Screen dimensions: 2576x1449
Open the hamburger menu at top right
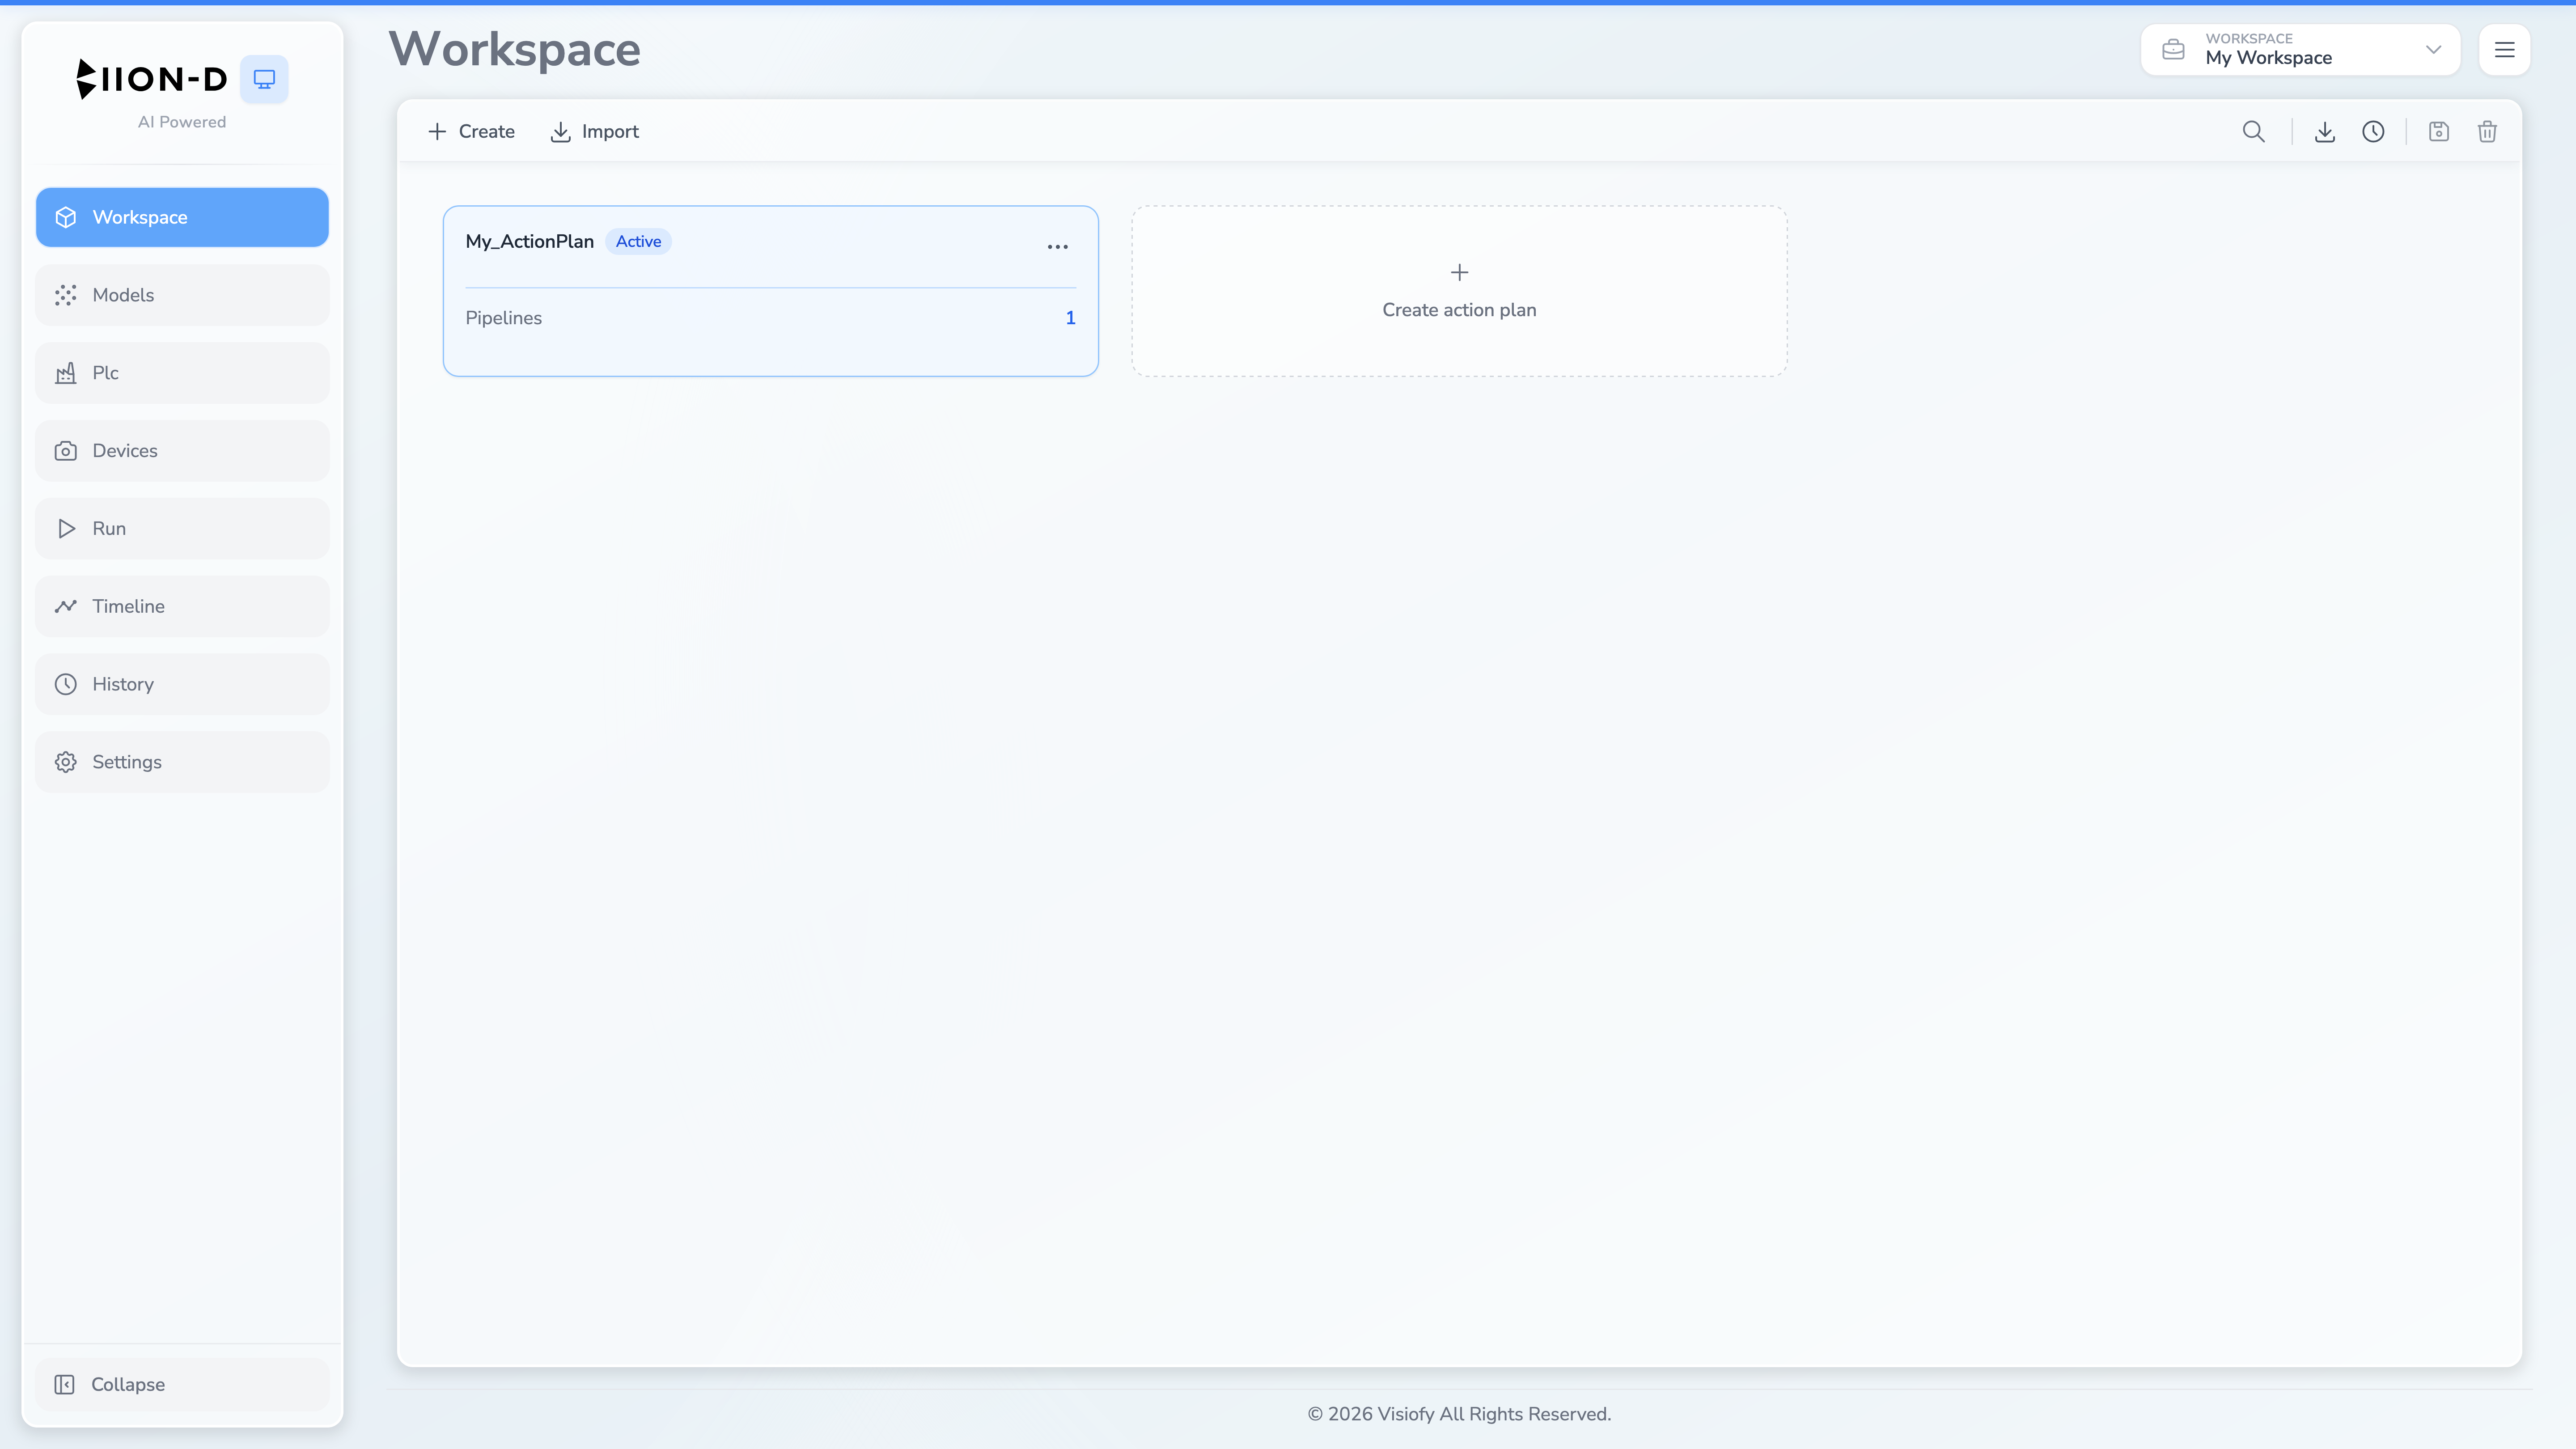click(2504, 50)
